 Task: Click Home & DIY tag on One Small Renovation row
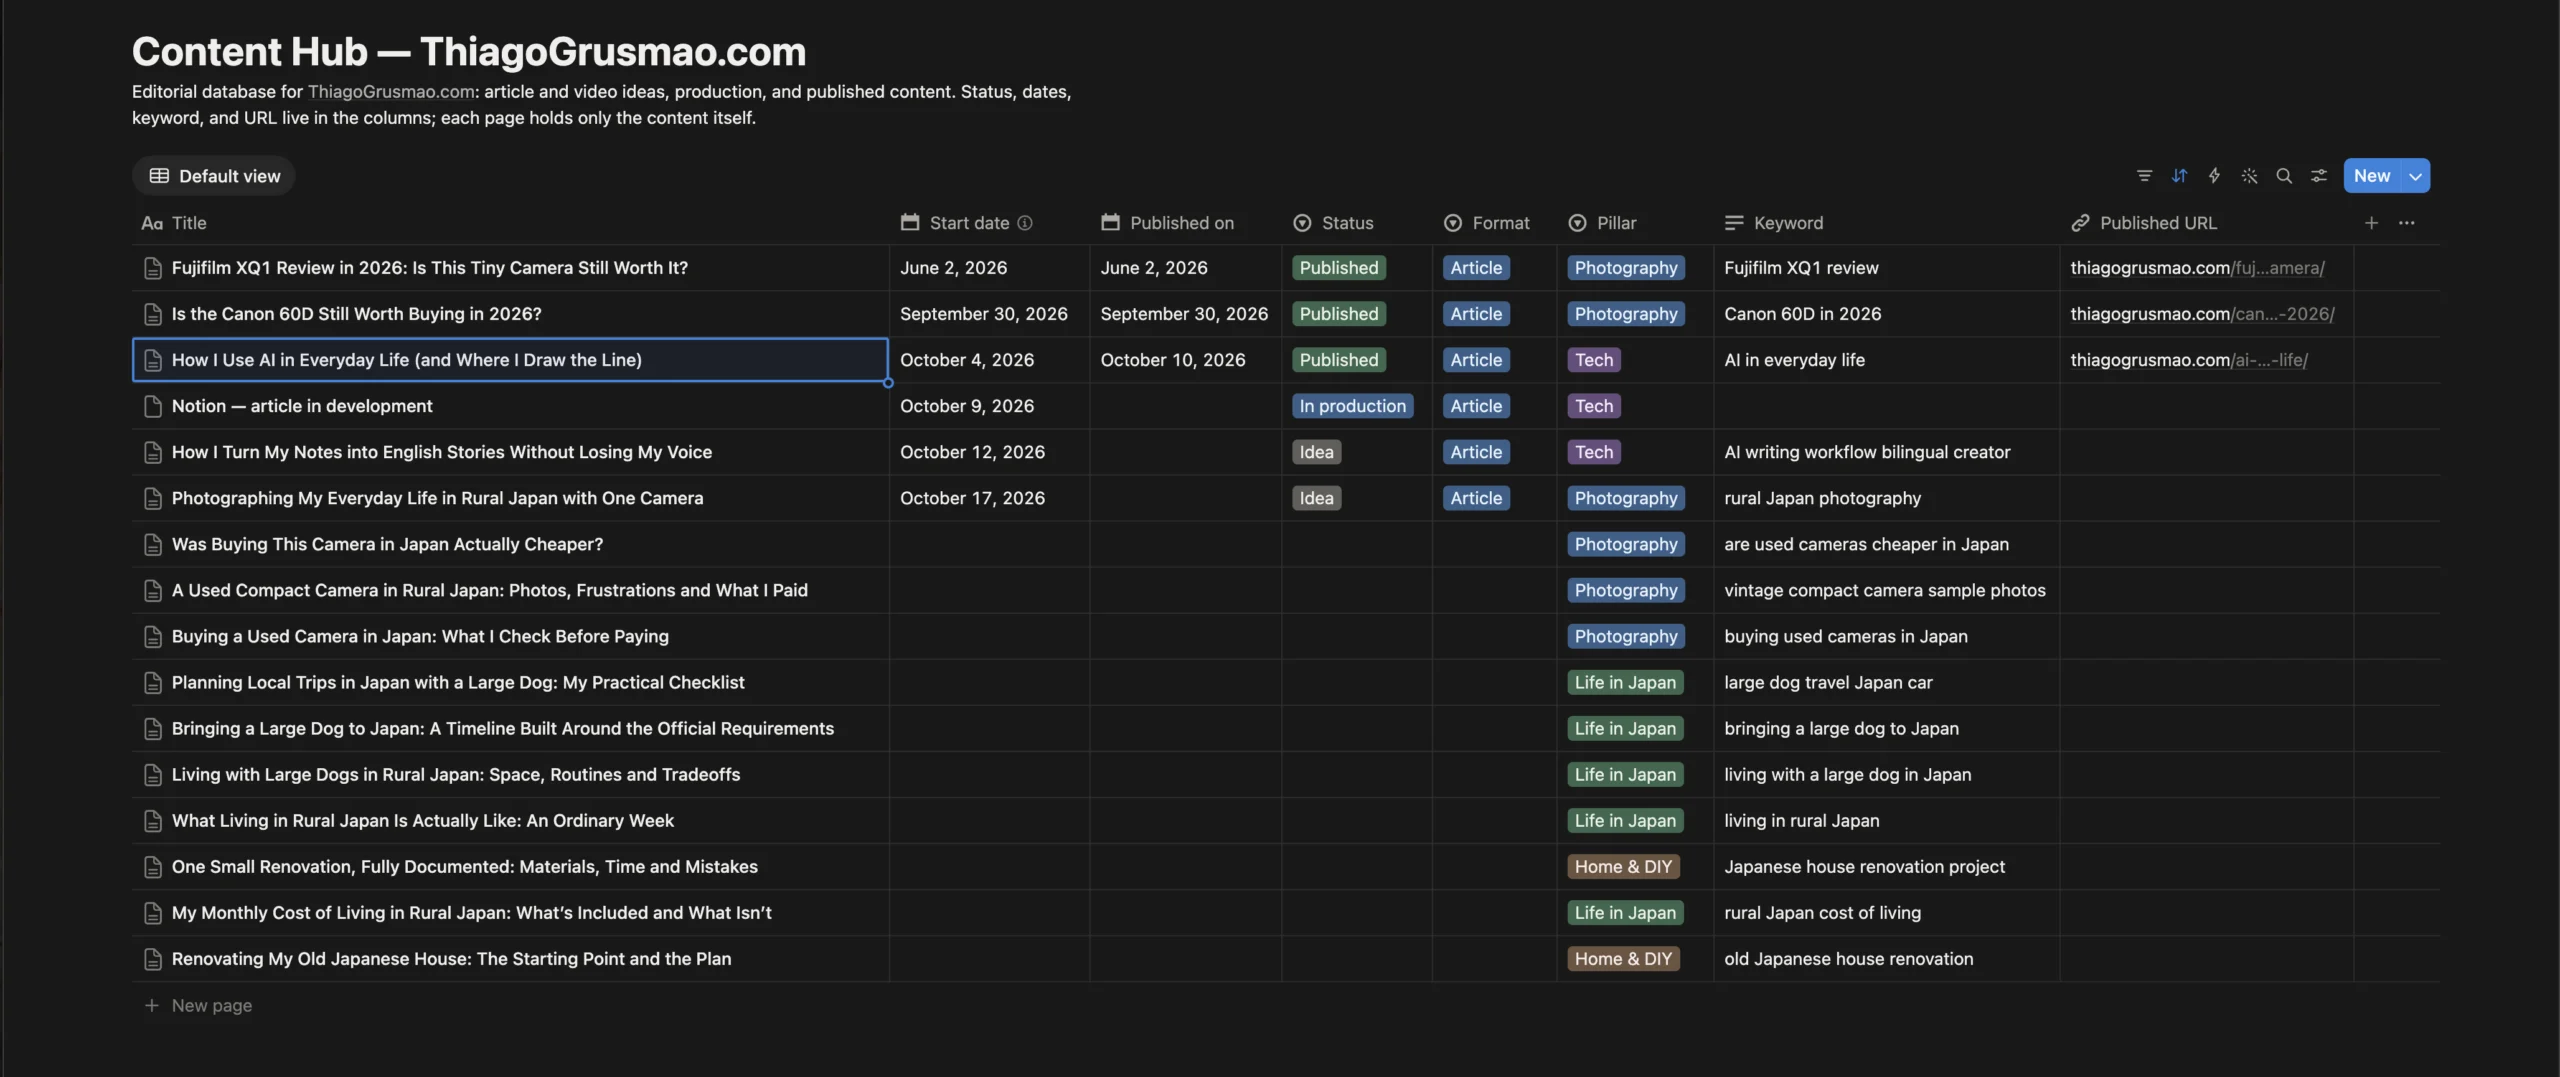click(1623, 867)
